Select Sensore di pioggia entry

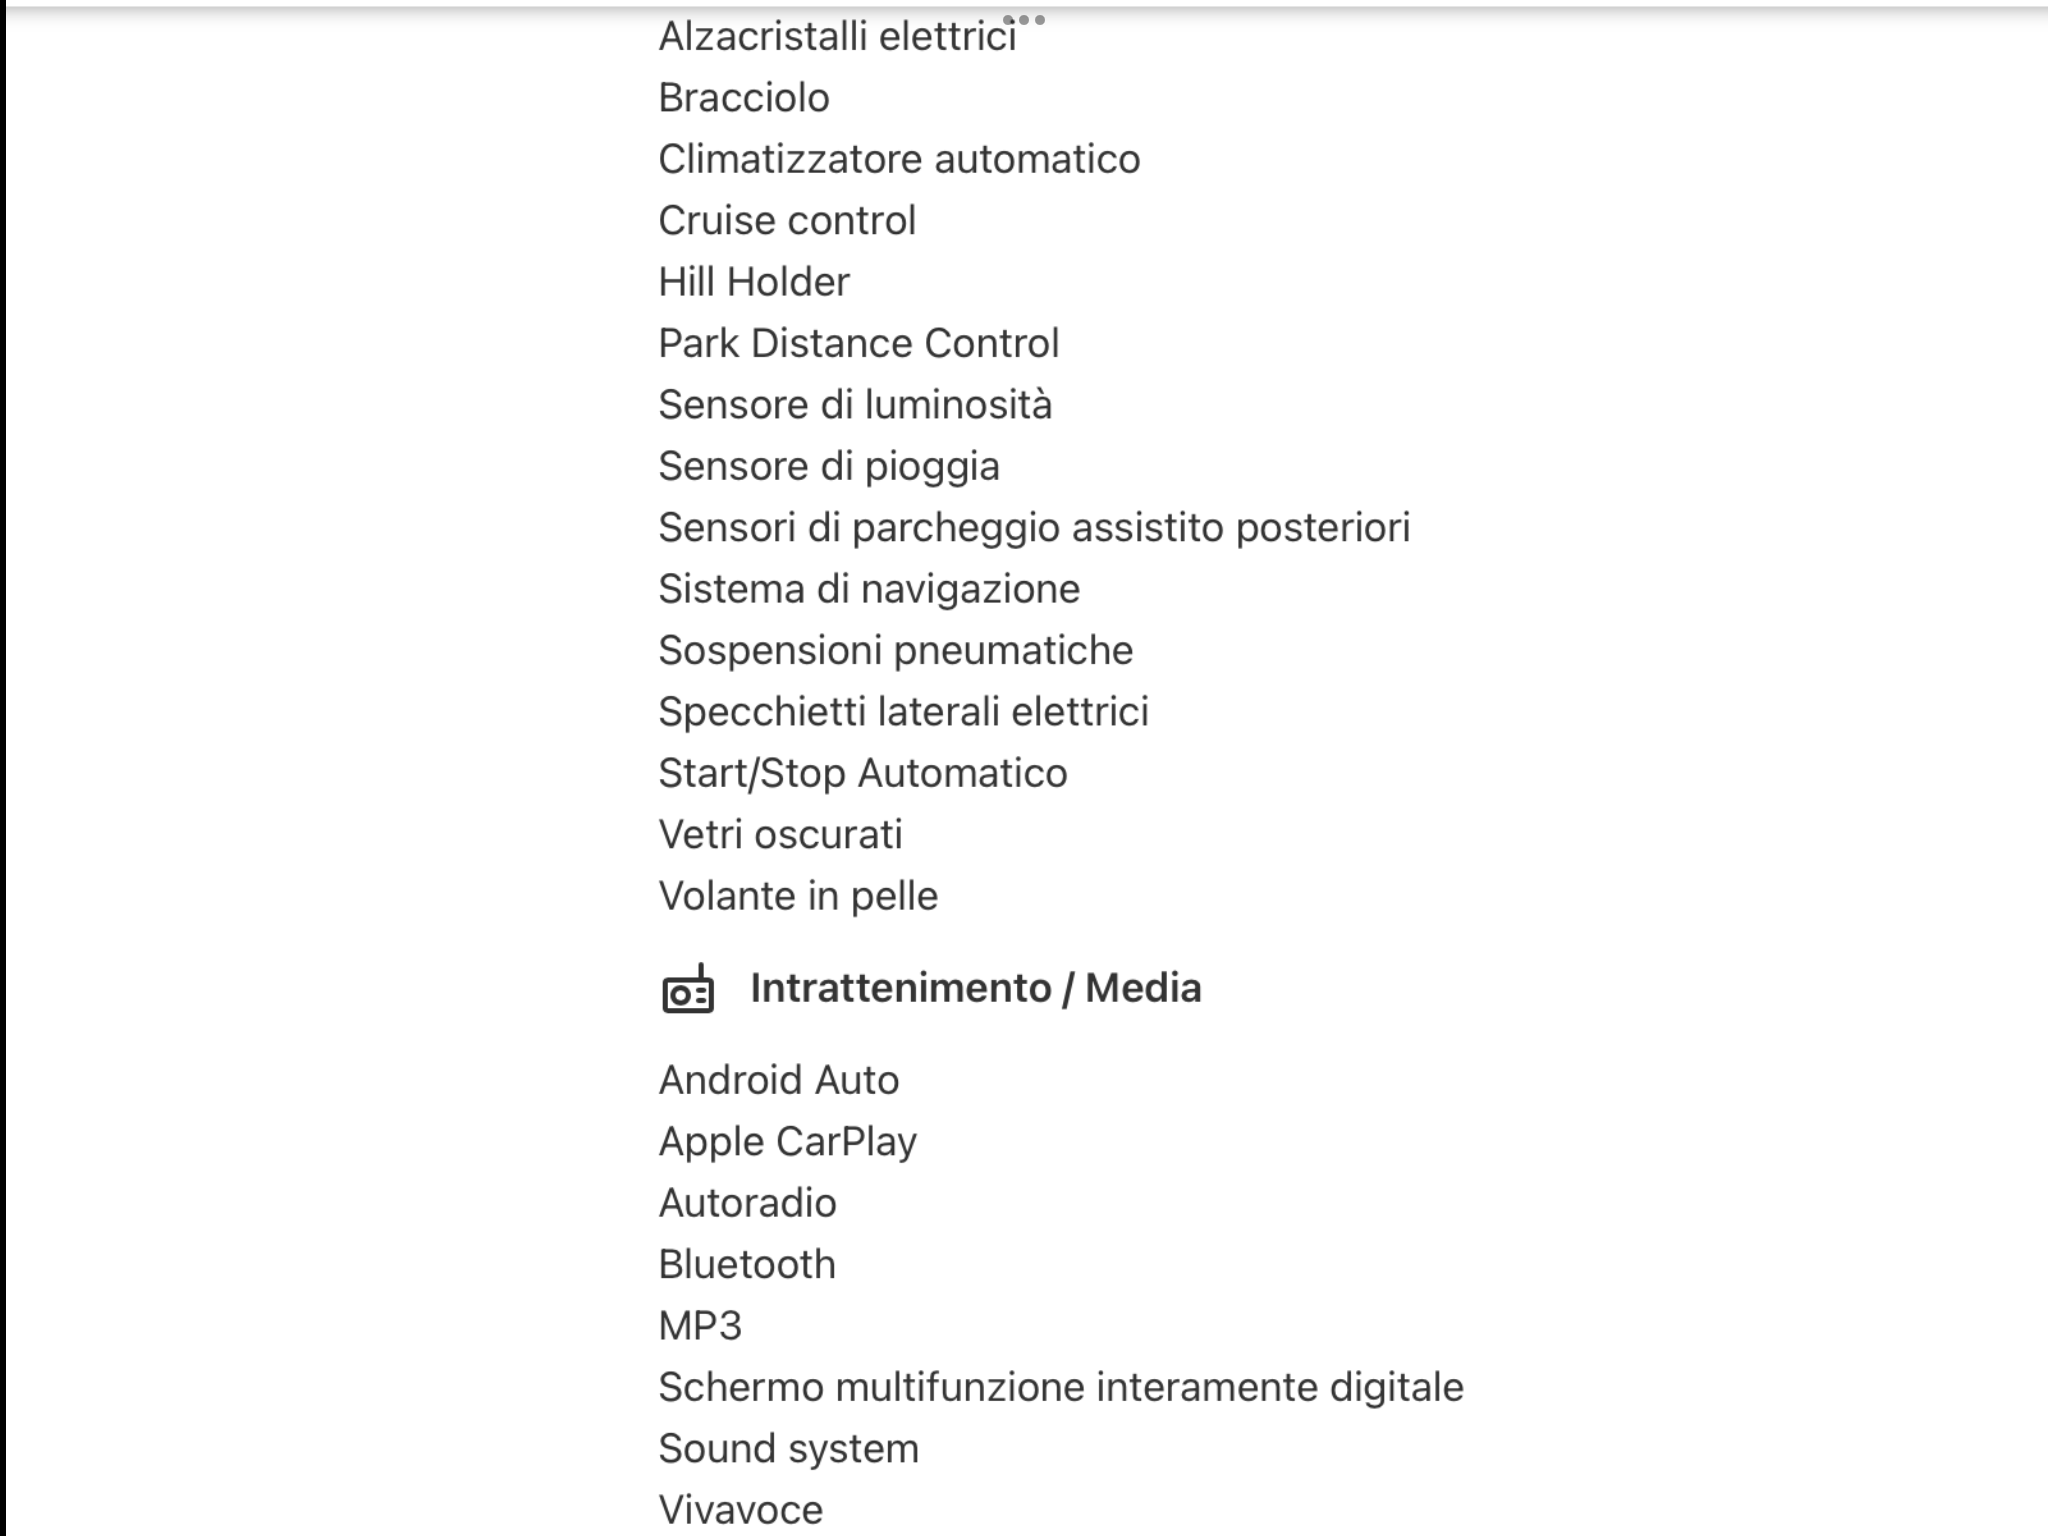point(829,467)
